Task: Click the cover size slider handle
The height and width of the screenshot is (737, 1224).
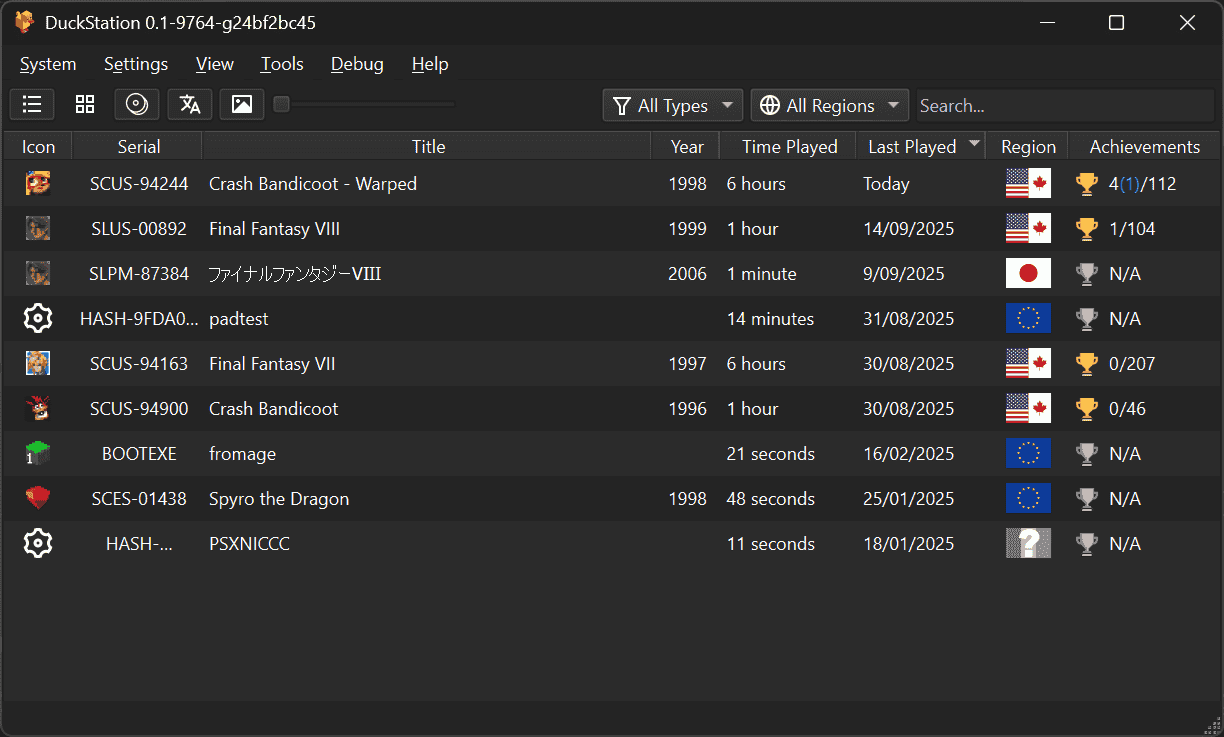Action: (x=282, y=104)
